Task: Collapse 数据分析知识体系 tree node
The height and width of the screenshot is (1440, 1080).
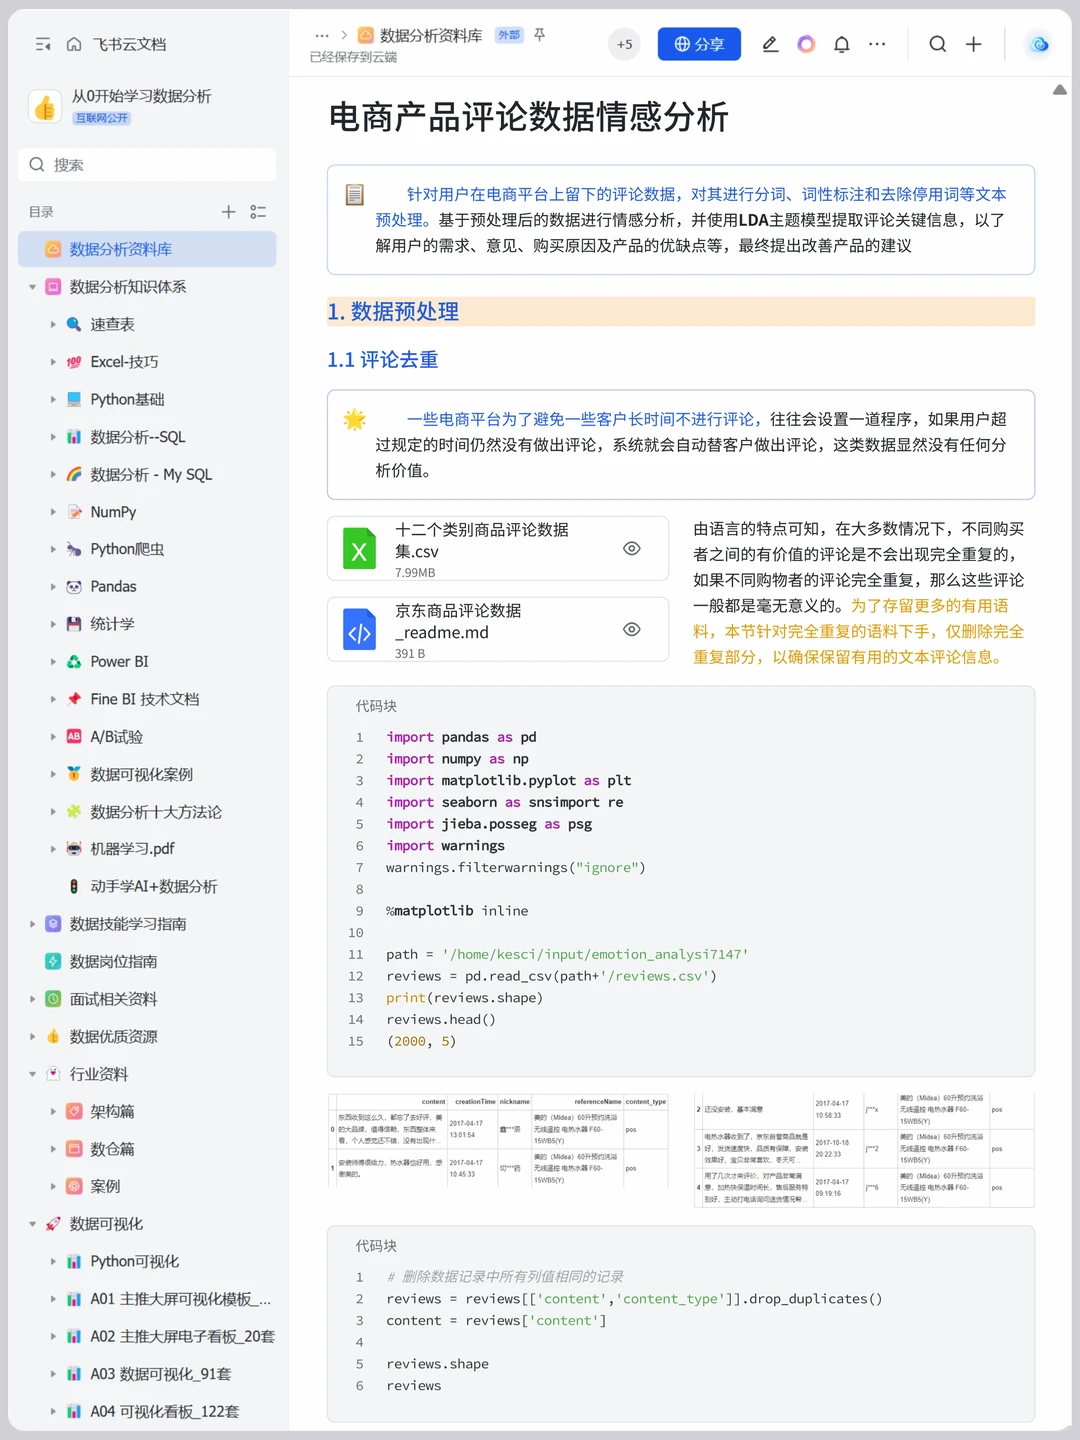Action: [x=32, y=287]
